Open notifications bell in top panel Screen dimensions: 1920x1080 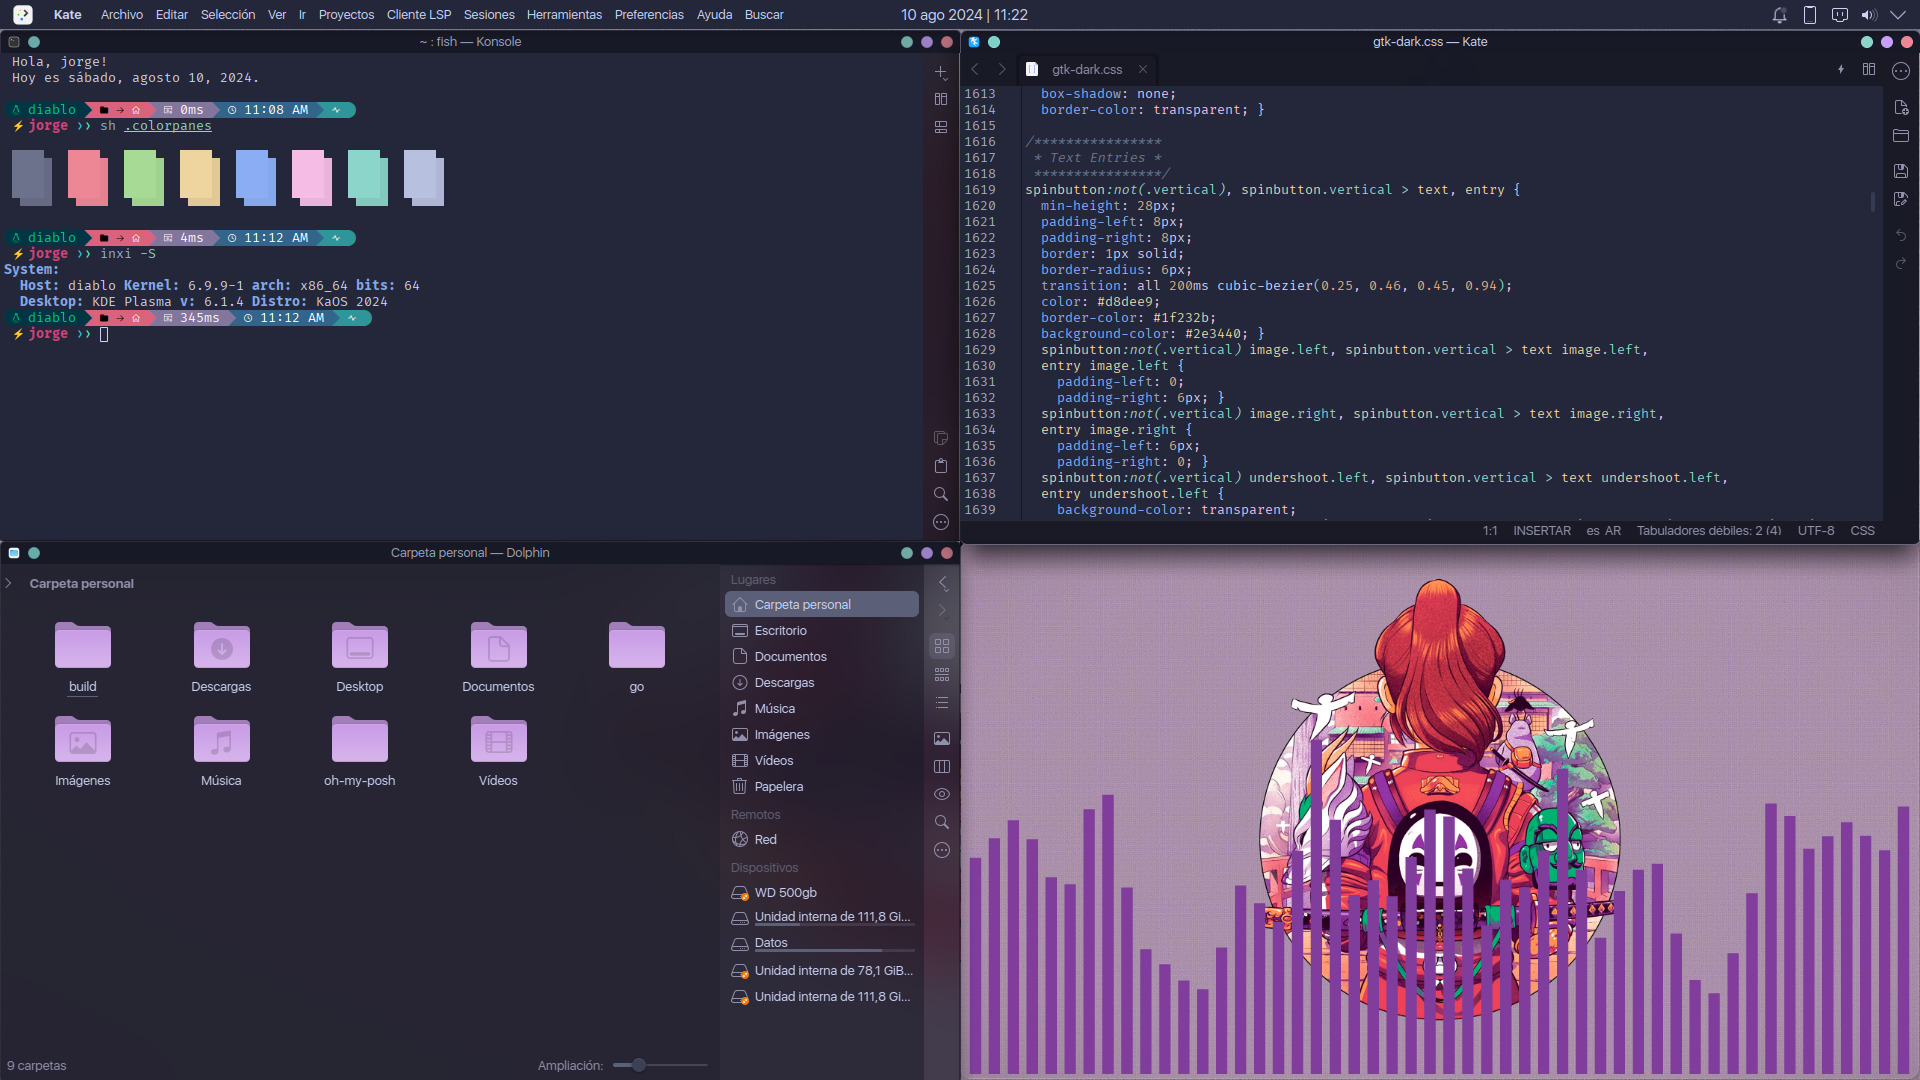pyautogui.click(x=1780, y=15)
